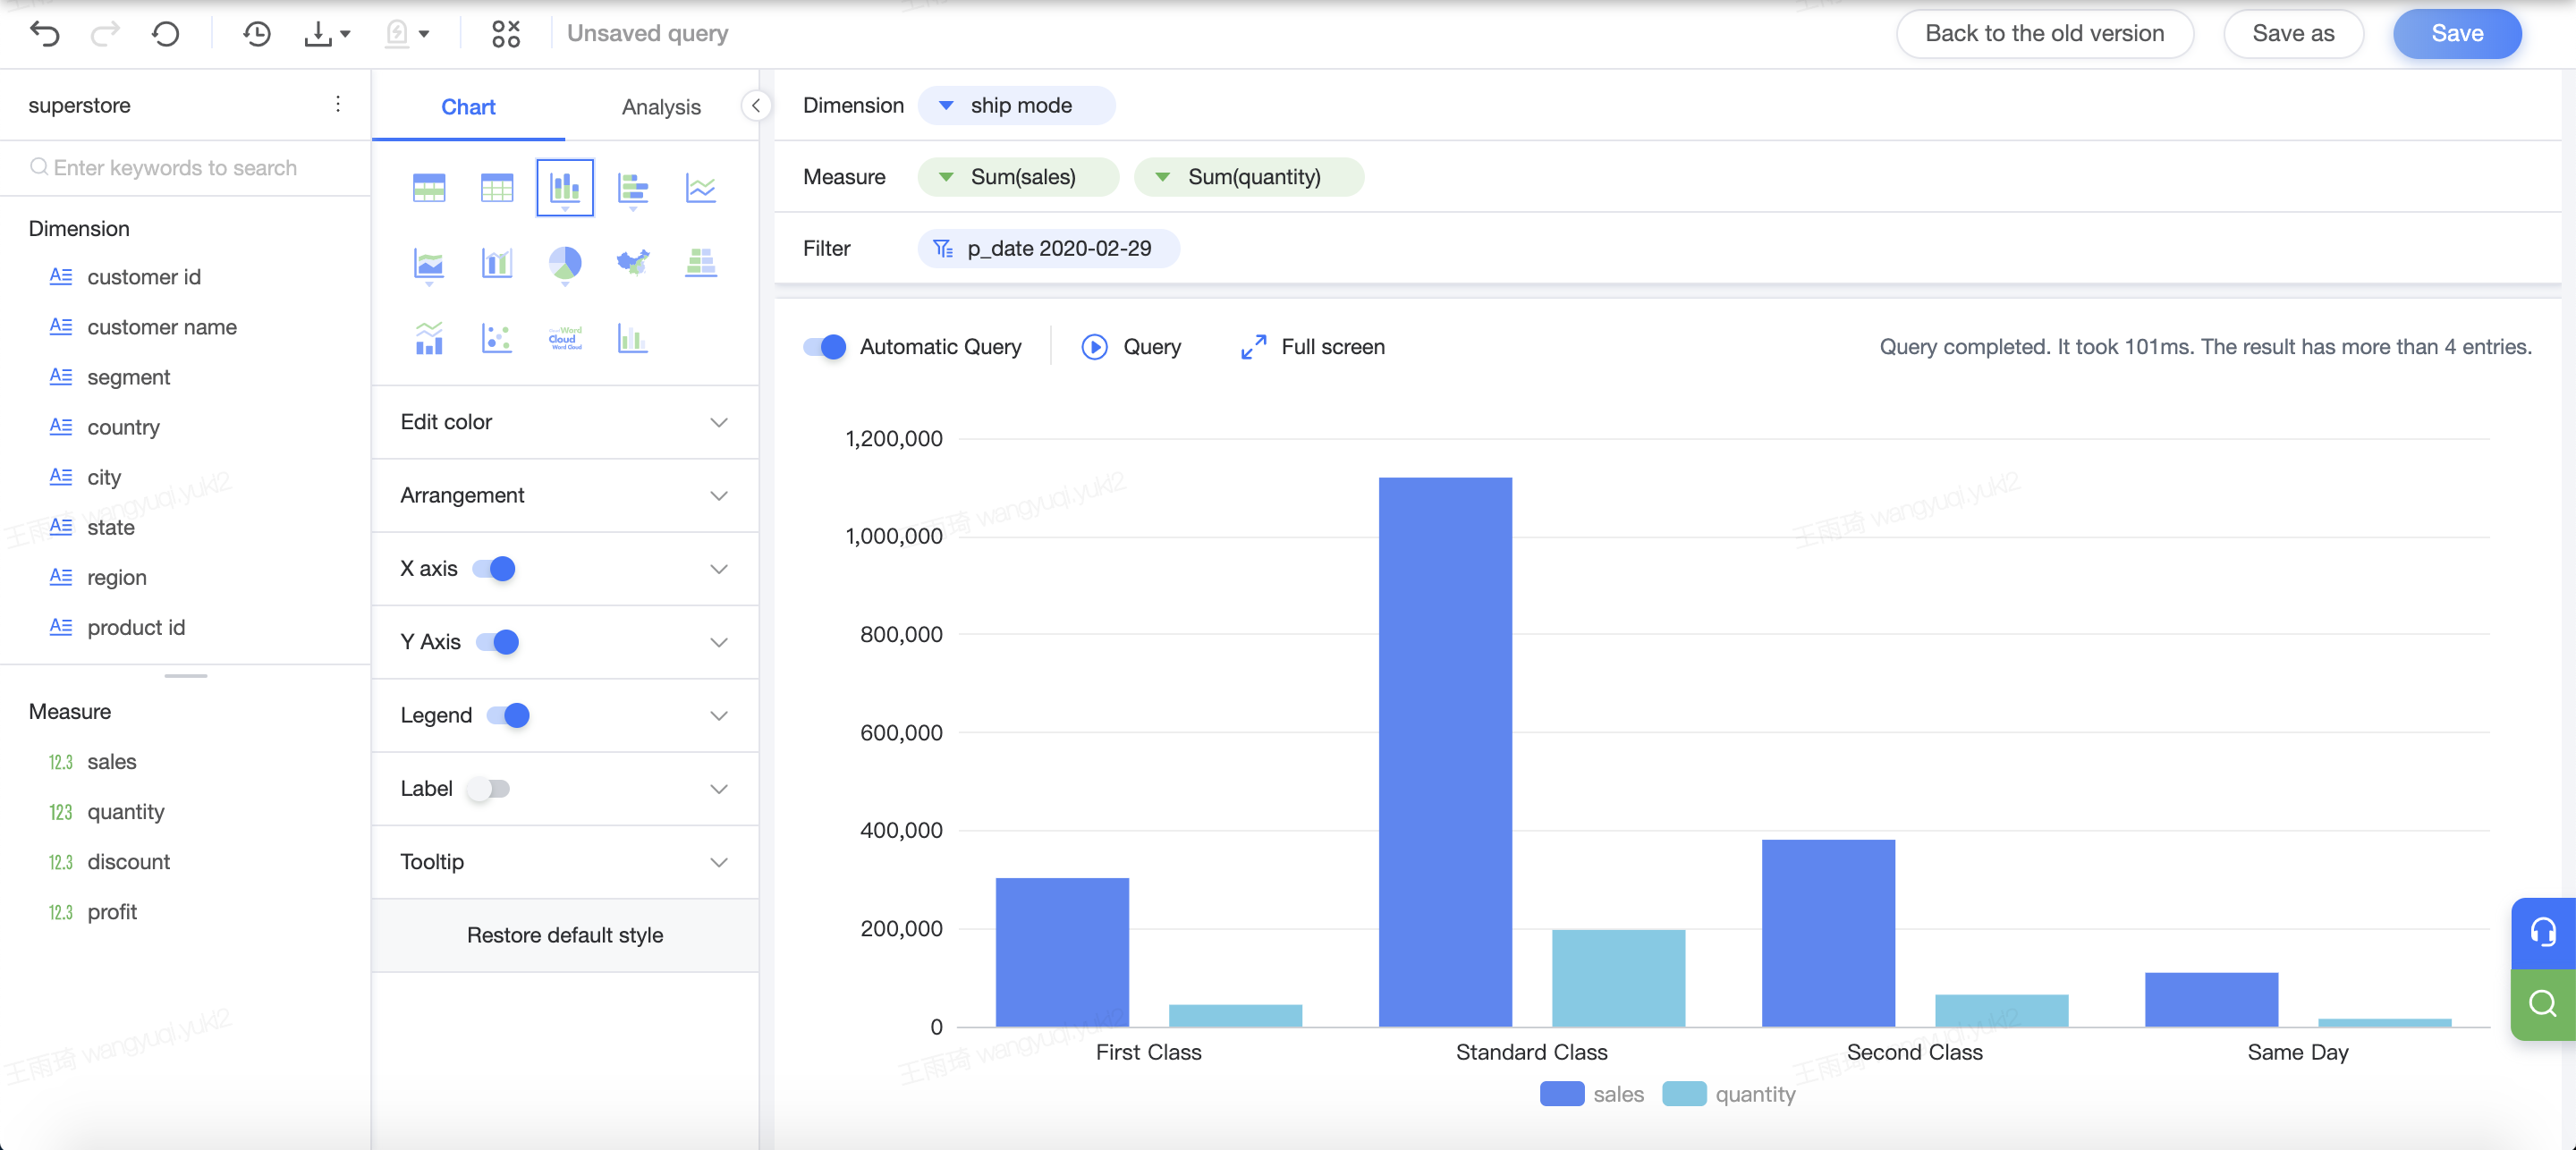Click the Query play icon
Screen dimensions: 2576x1150
point(1095,347)
